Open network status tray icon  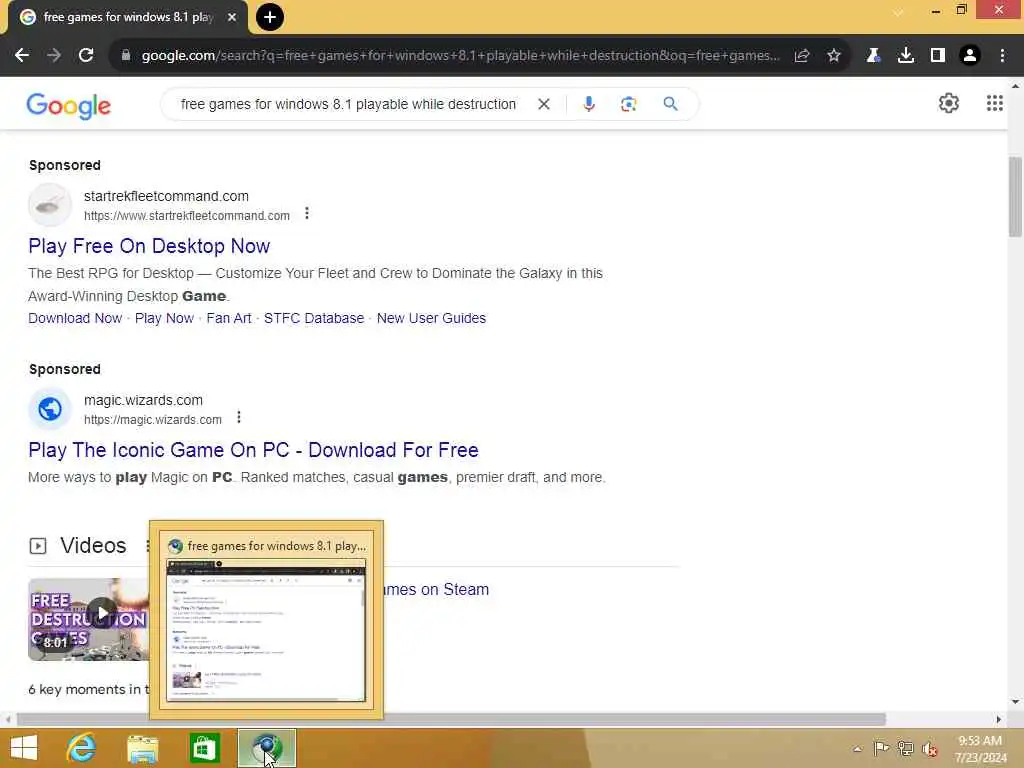[x=906, y=748]
